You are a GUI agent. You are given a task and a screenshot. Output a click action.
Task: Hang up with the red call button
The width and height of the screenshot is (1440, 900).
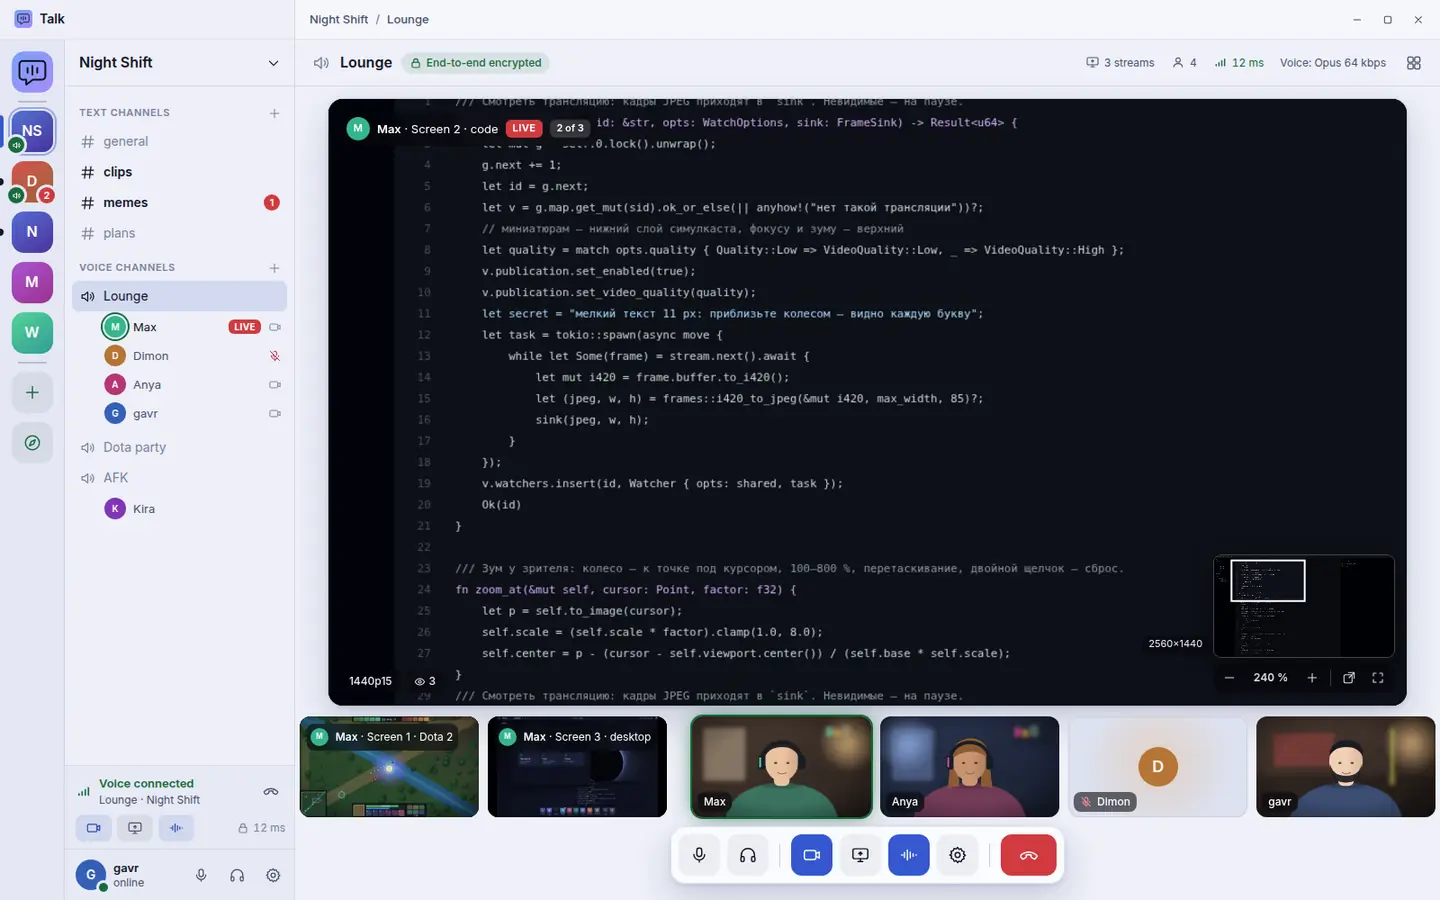(x=1028, y=855)
